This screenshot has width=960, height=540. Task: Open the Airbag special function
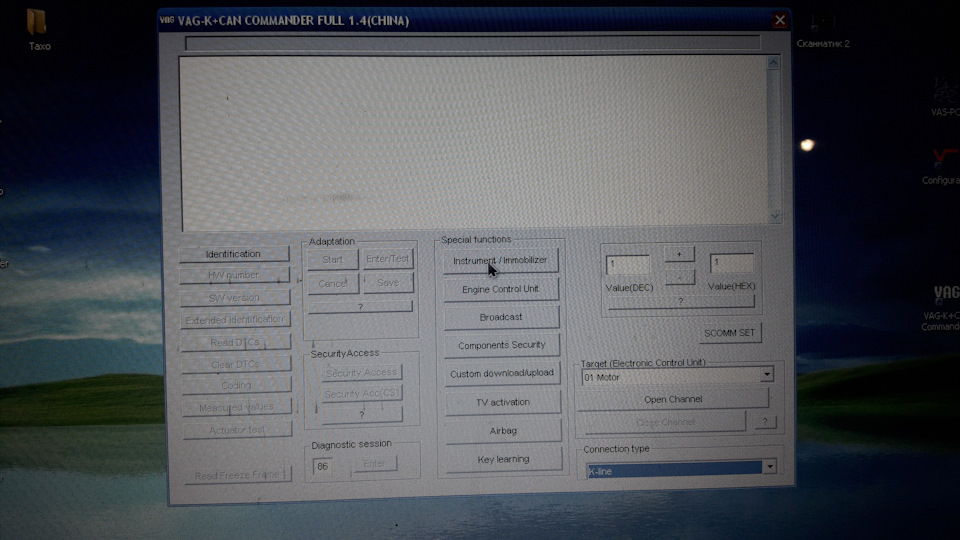pyautogui.click(x=503, y=430)
